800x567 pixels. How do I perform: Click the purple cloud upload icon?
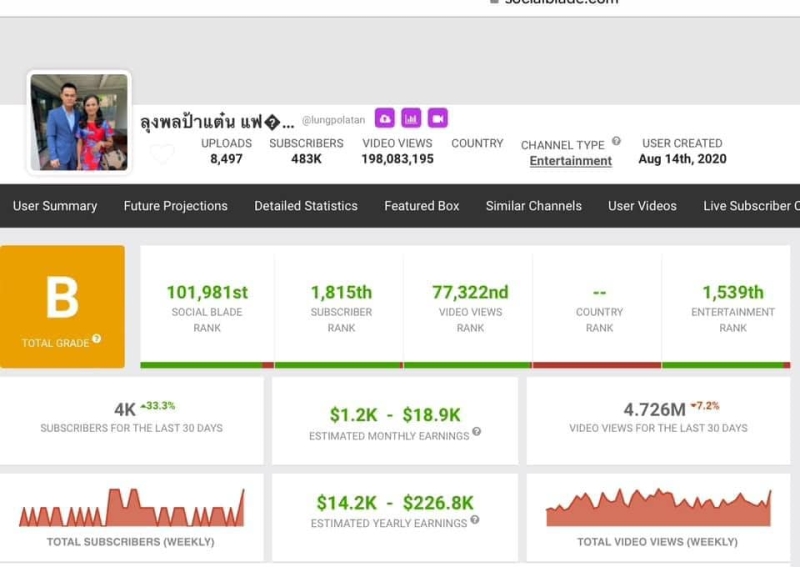tap(385, 118)
